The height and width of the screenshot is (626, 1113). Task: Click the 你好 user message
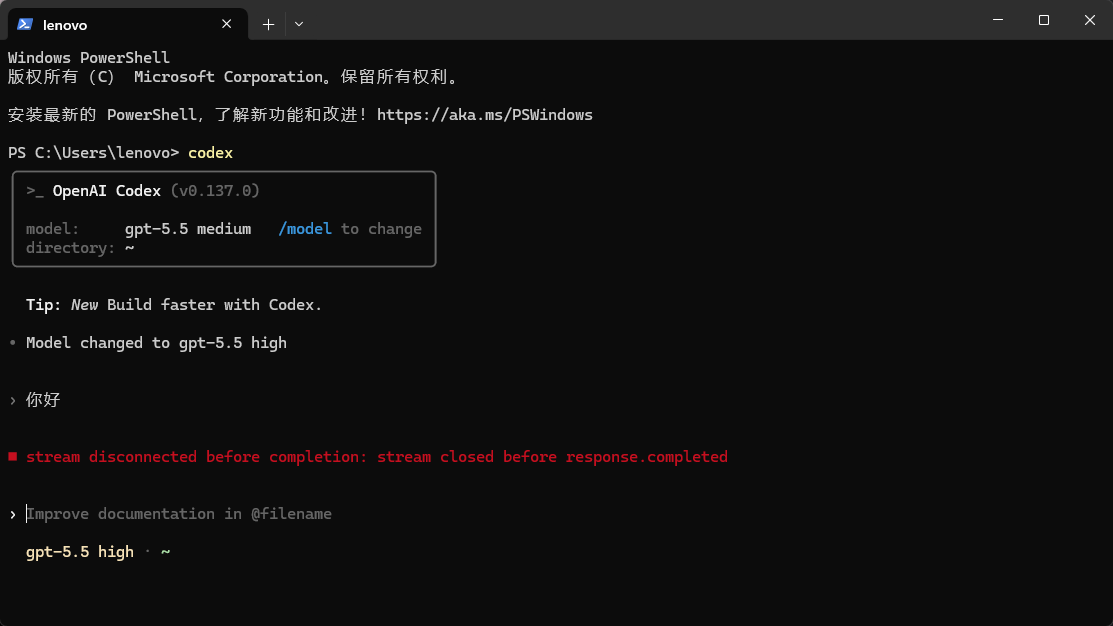click(x=43, y=400)
